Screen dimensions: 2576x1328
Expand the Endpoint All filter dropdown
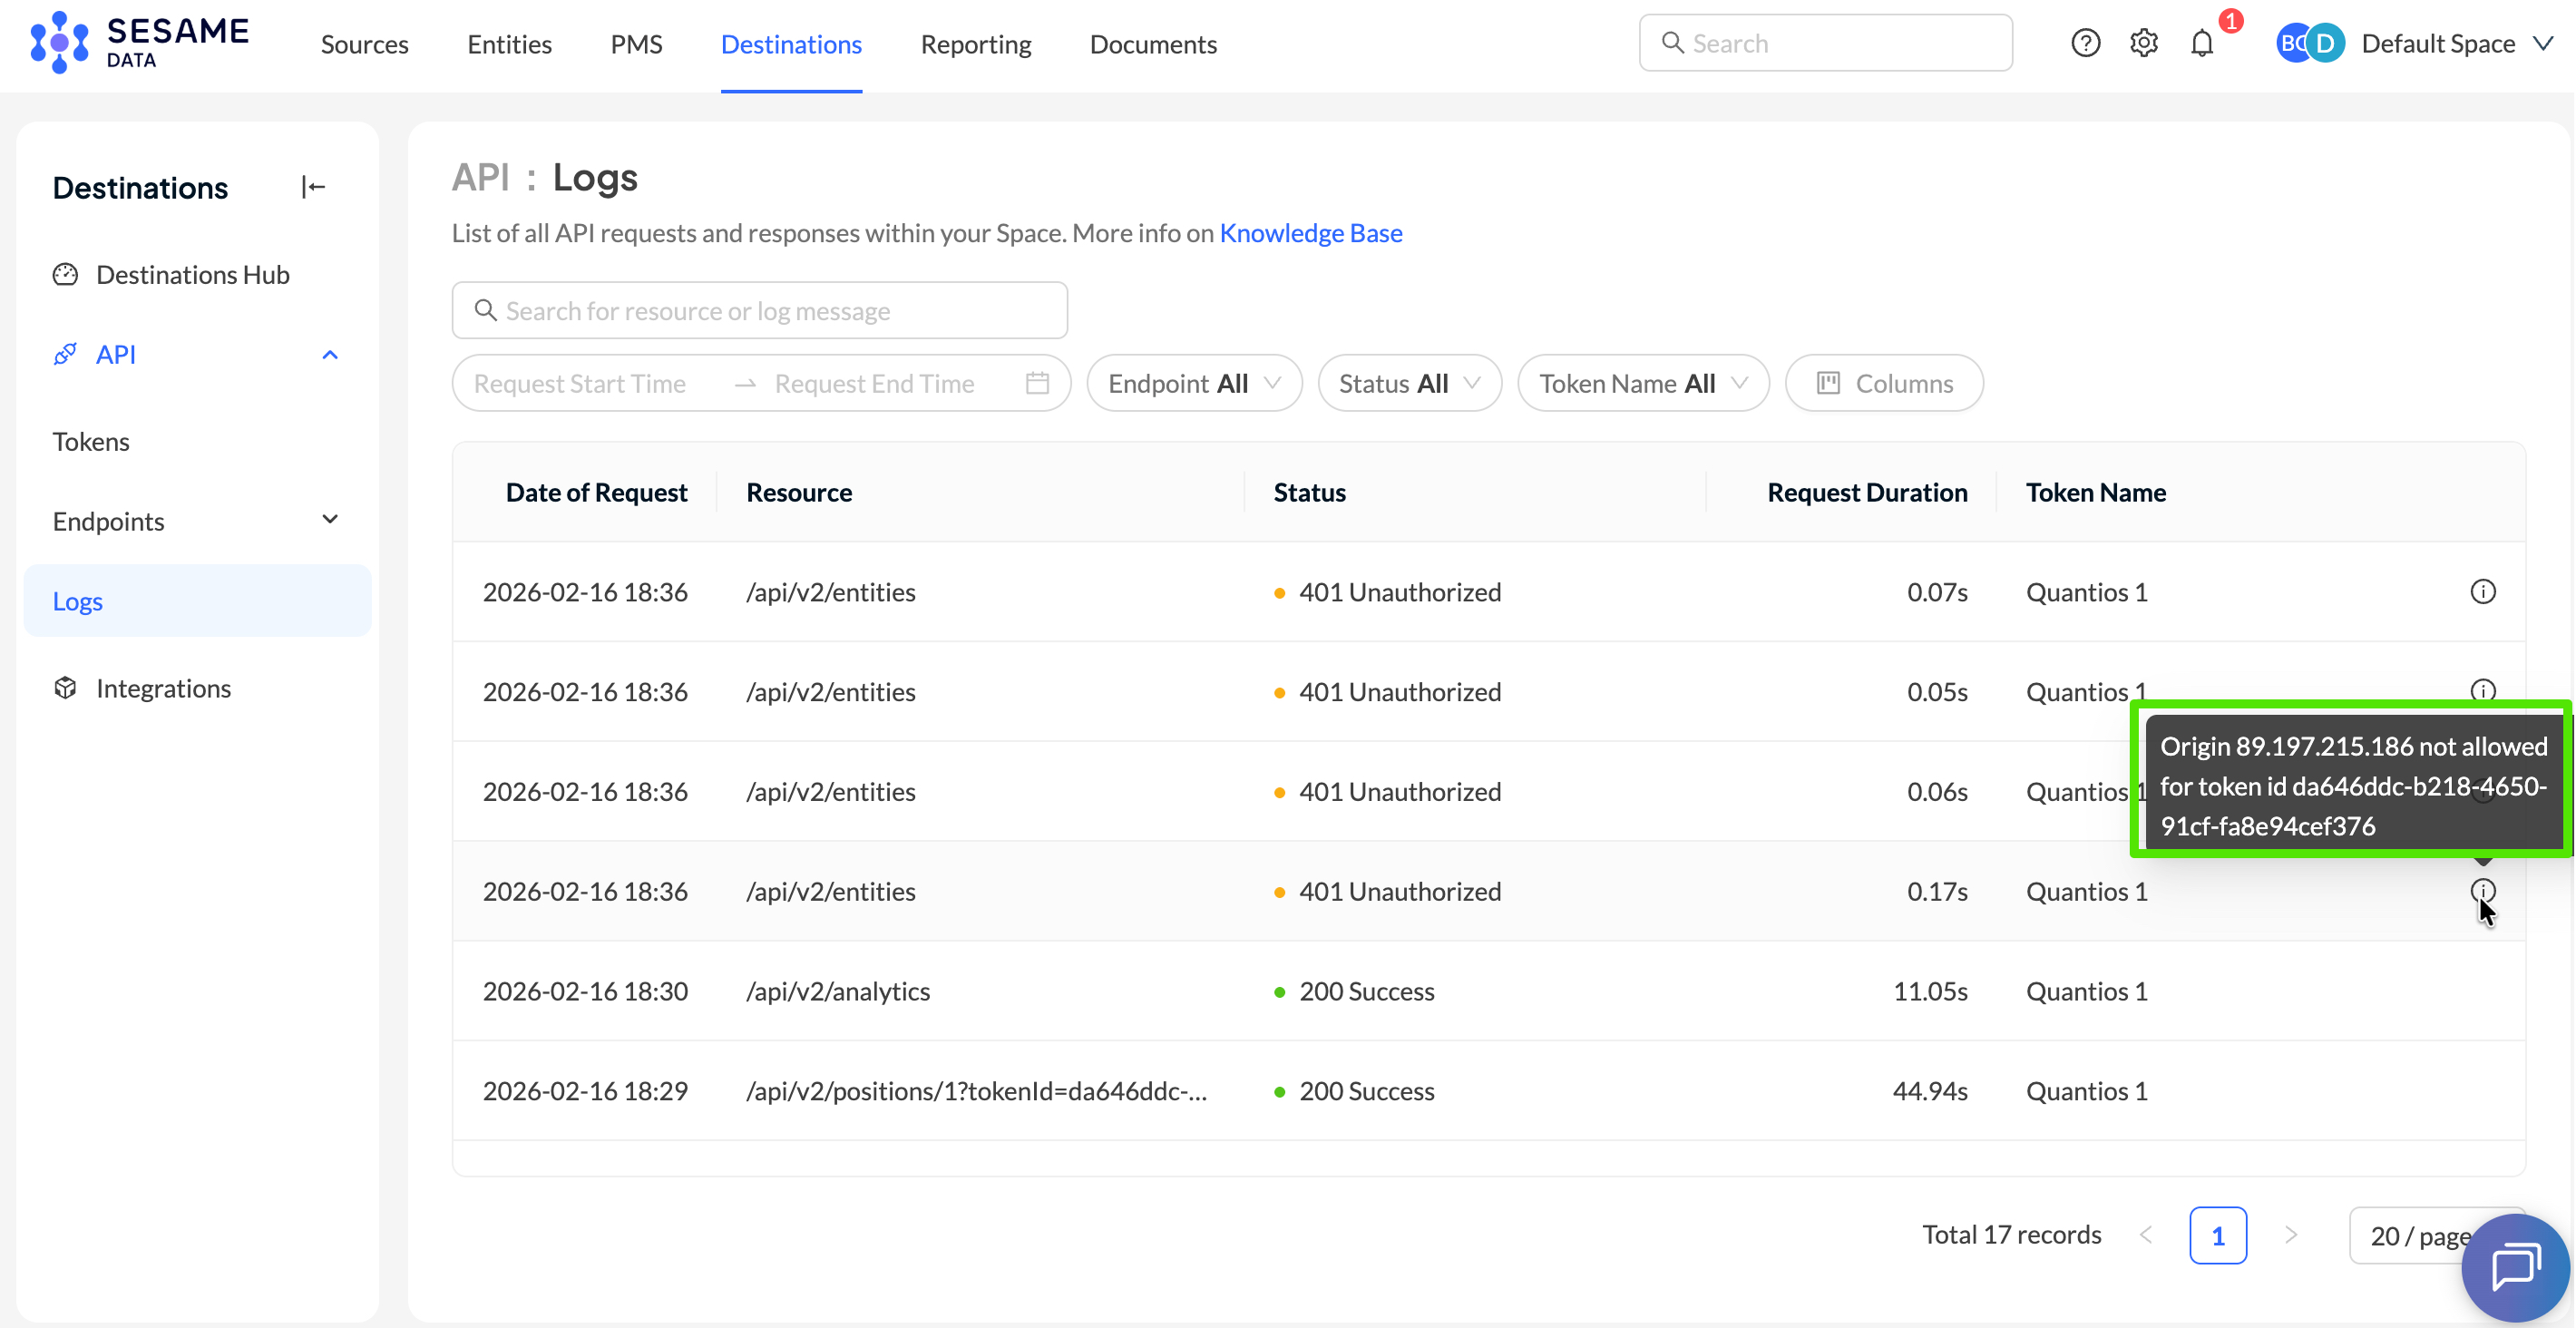click(x=1193, y=383)
